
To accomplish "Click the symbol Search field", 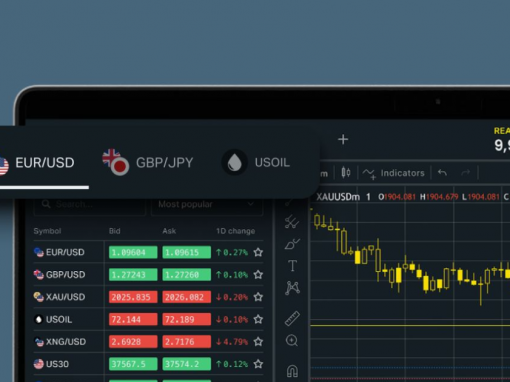I will click(x=90, y=204).
